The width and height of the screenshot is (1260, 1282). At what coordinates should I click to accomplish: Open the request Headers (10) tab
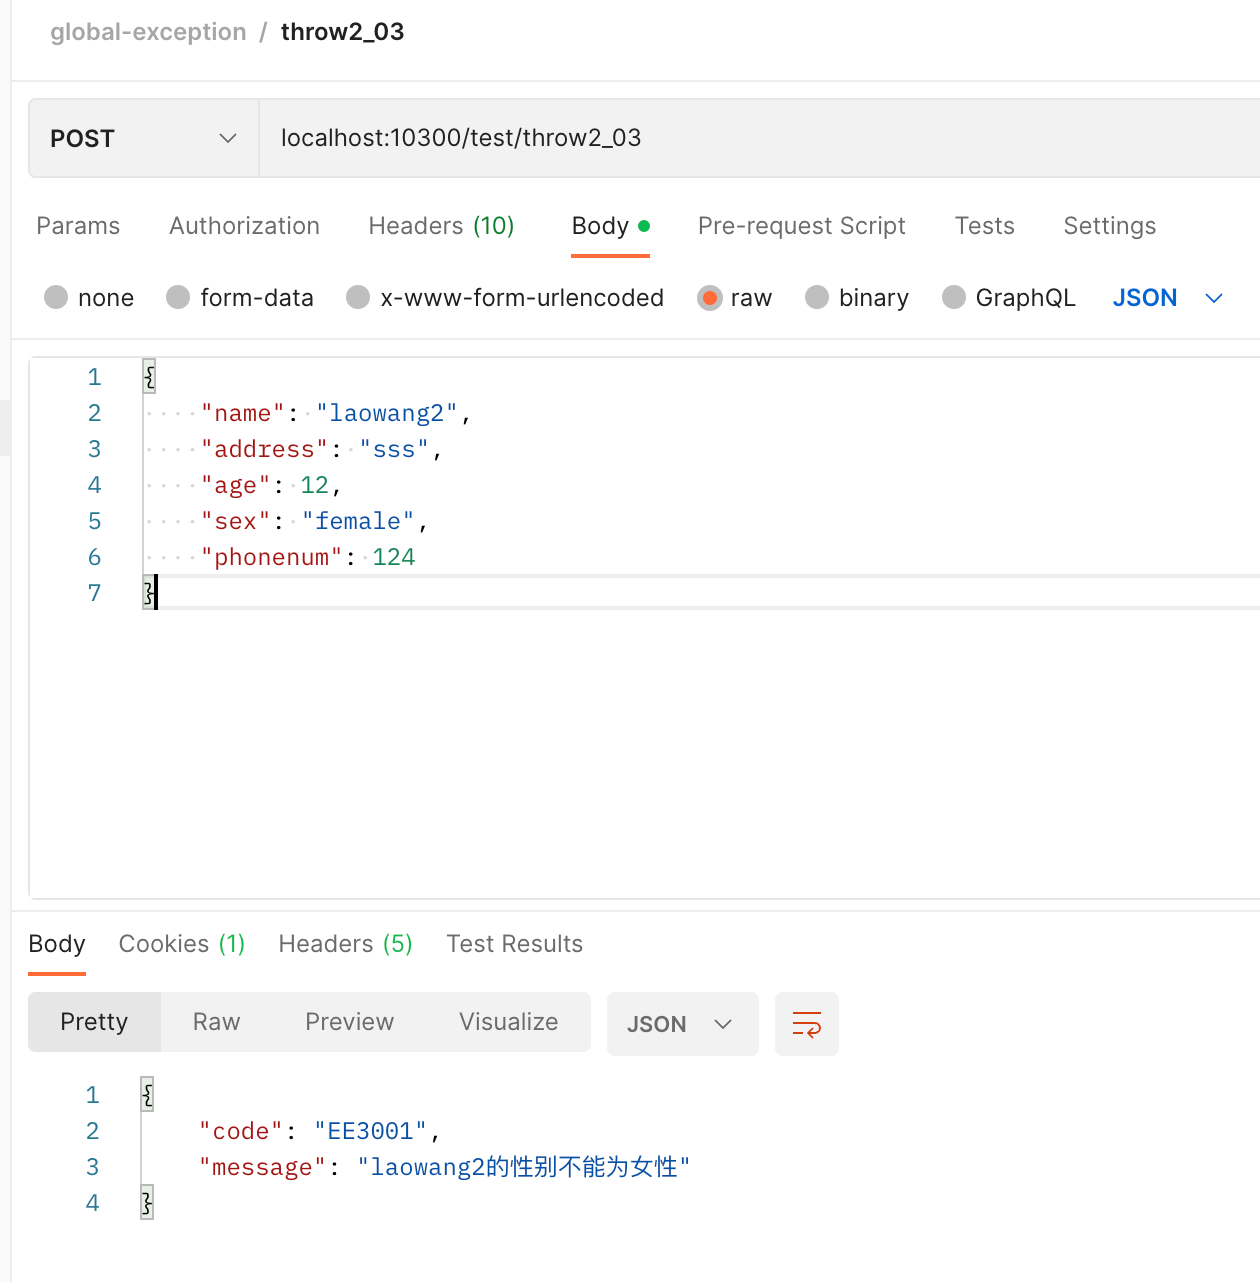coord(441,226)
